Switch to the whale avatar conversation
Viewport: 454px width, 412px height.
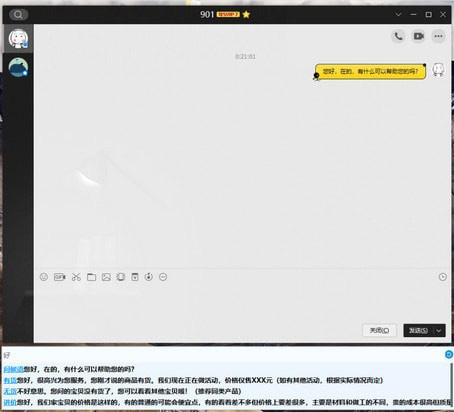tap(18, 67)
